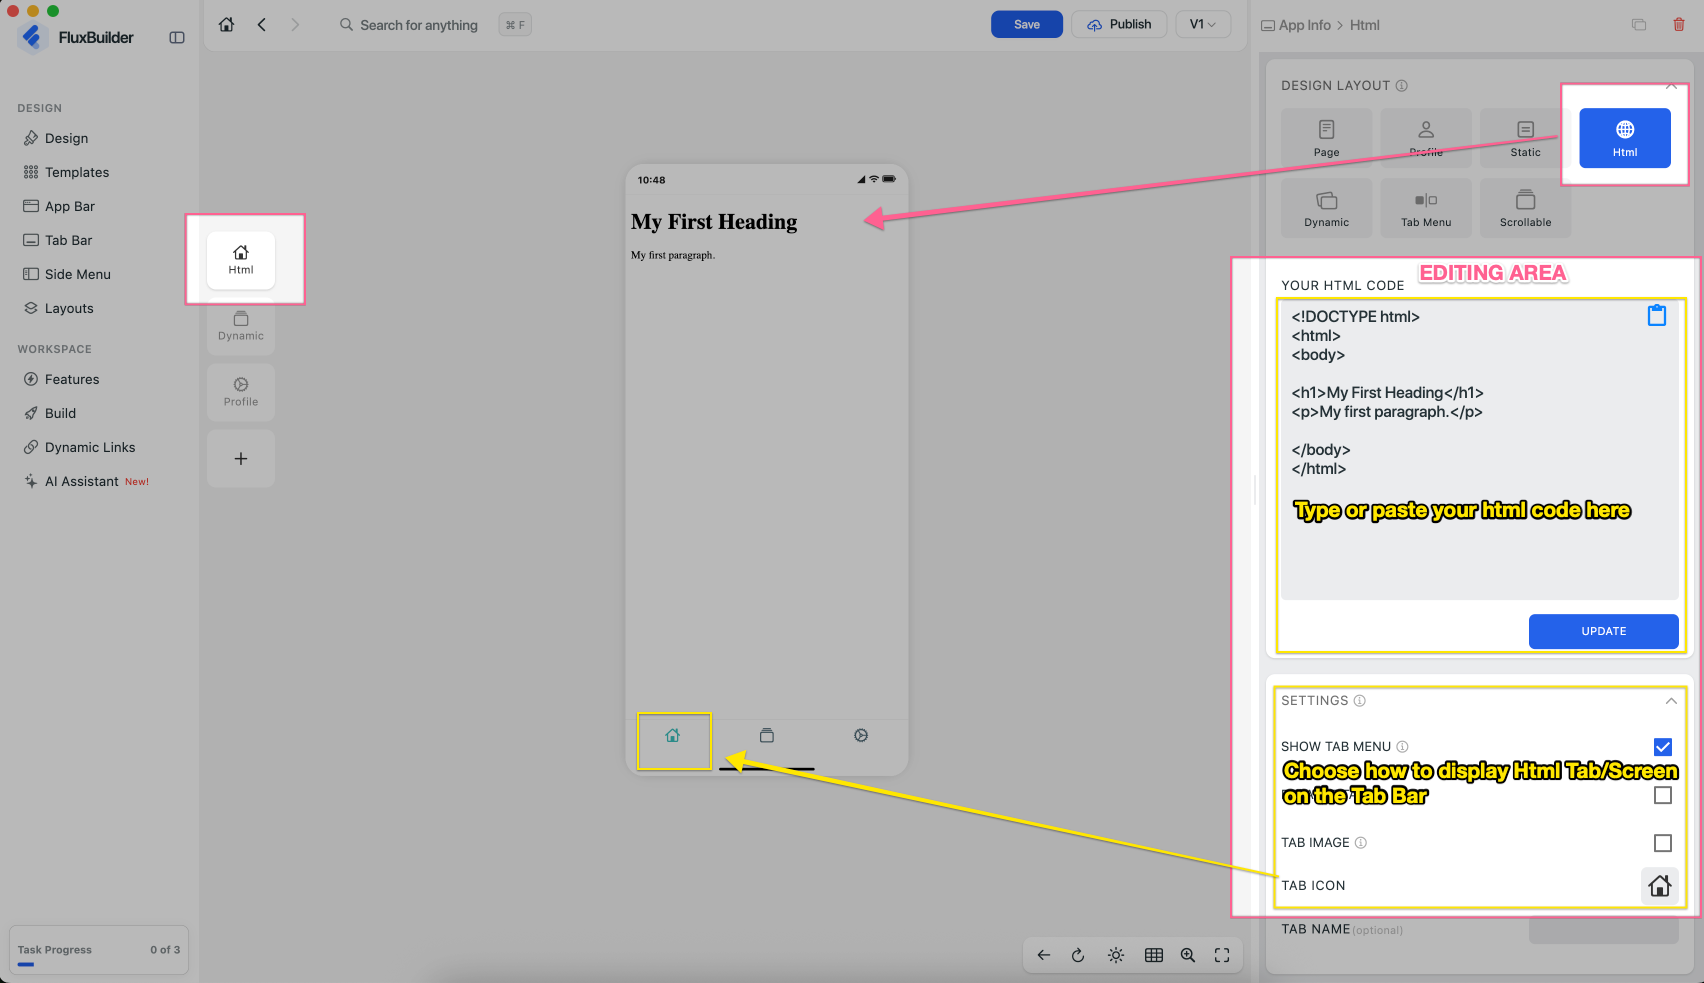The height and width of the screenshot is (983, 1704).
Task: Select the Profile tab tile
Action: pos(241,392)
